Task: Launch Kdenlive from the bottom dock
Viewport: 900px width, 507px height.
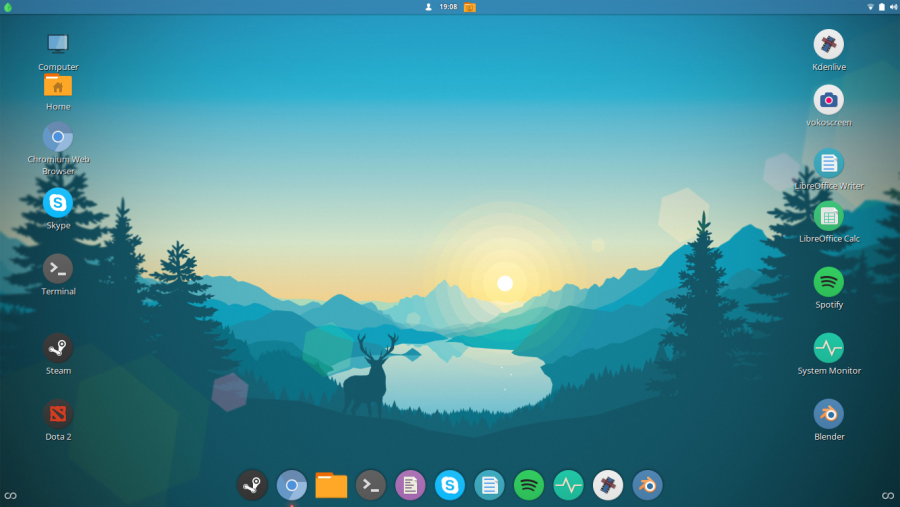Action: coord(608,485)
